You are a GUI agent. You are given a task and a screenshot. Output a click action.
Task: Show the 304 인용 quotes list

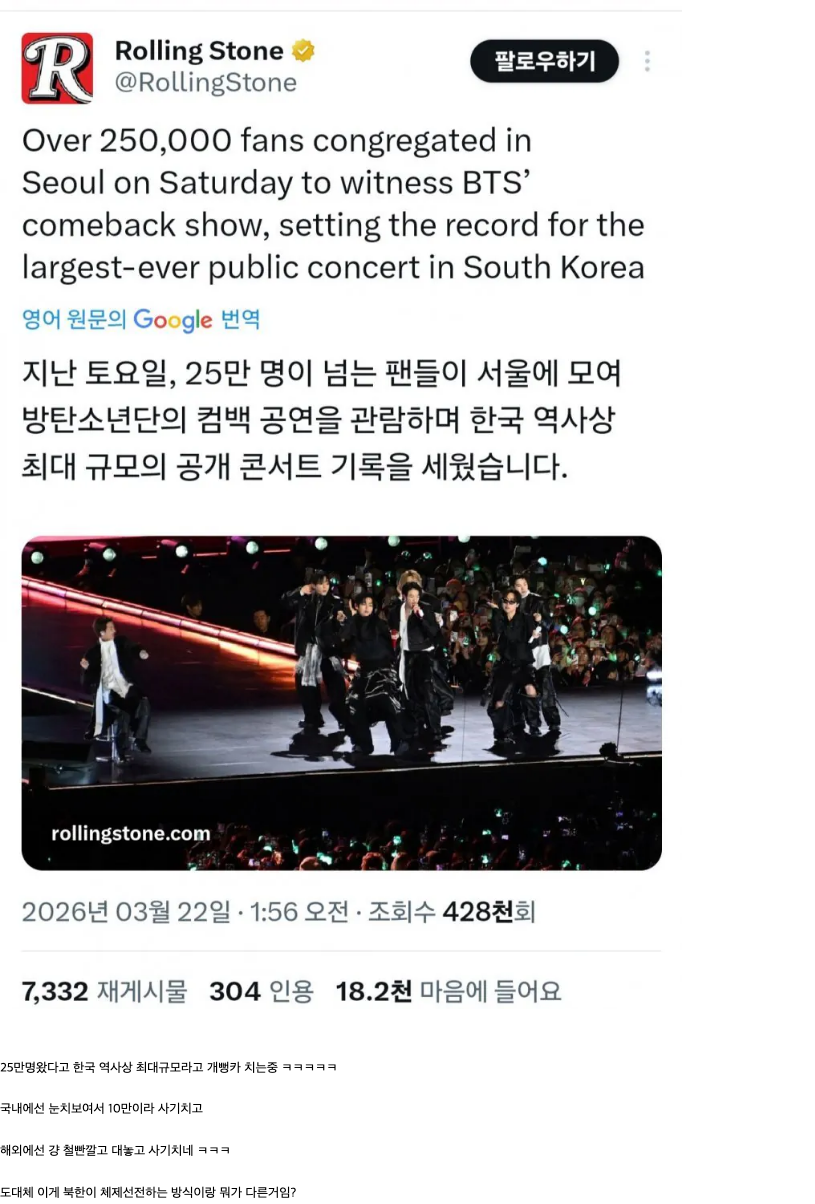pos(261,992)
